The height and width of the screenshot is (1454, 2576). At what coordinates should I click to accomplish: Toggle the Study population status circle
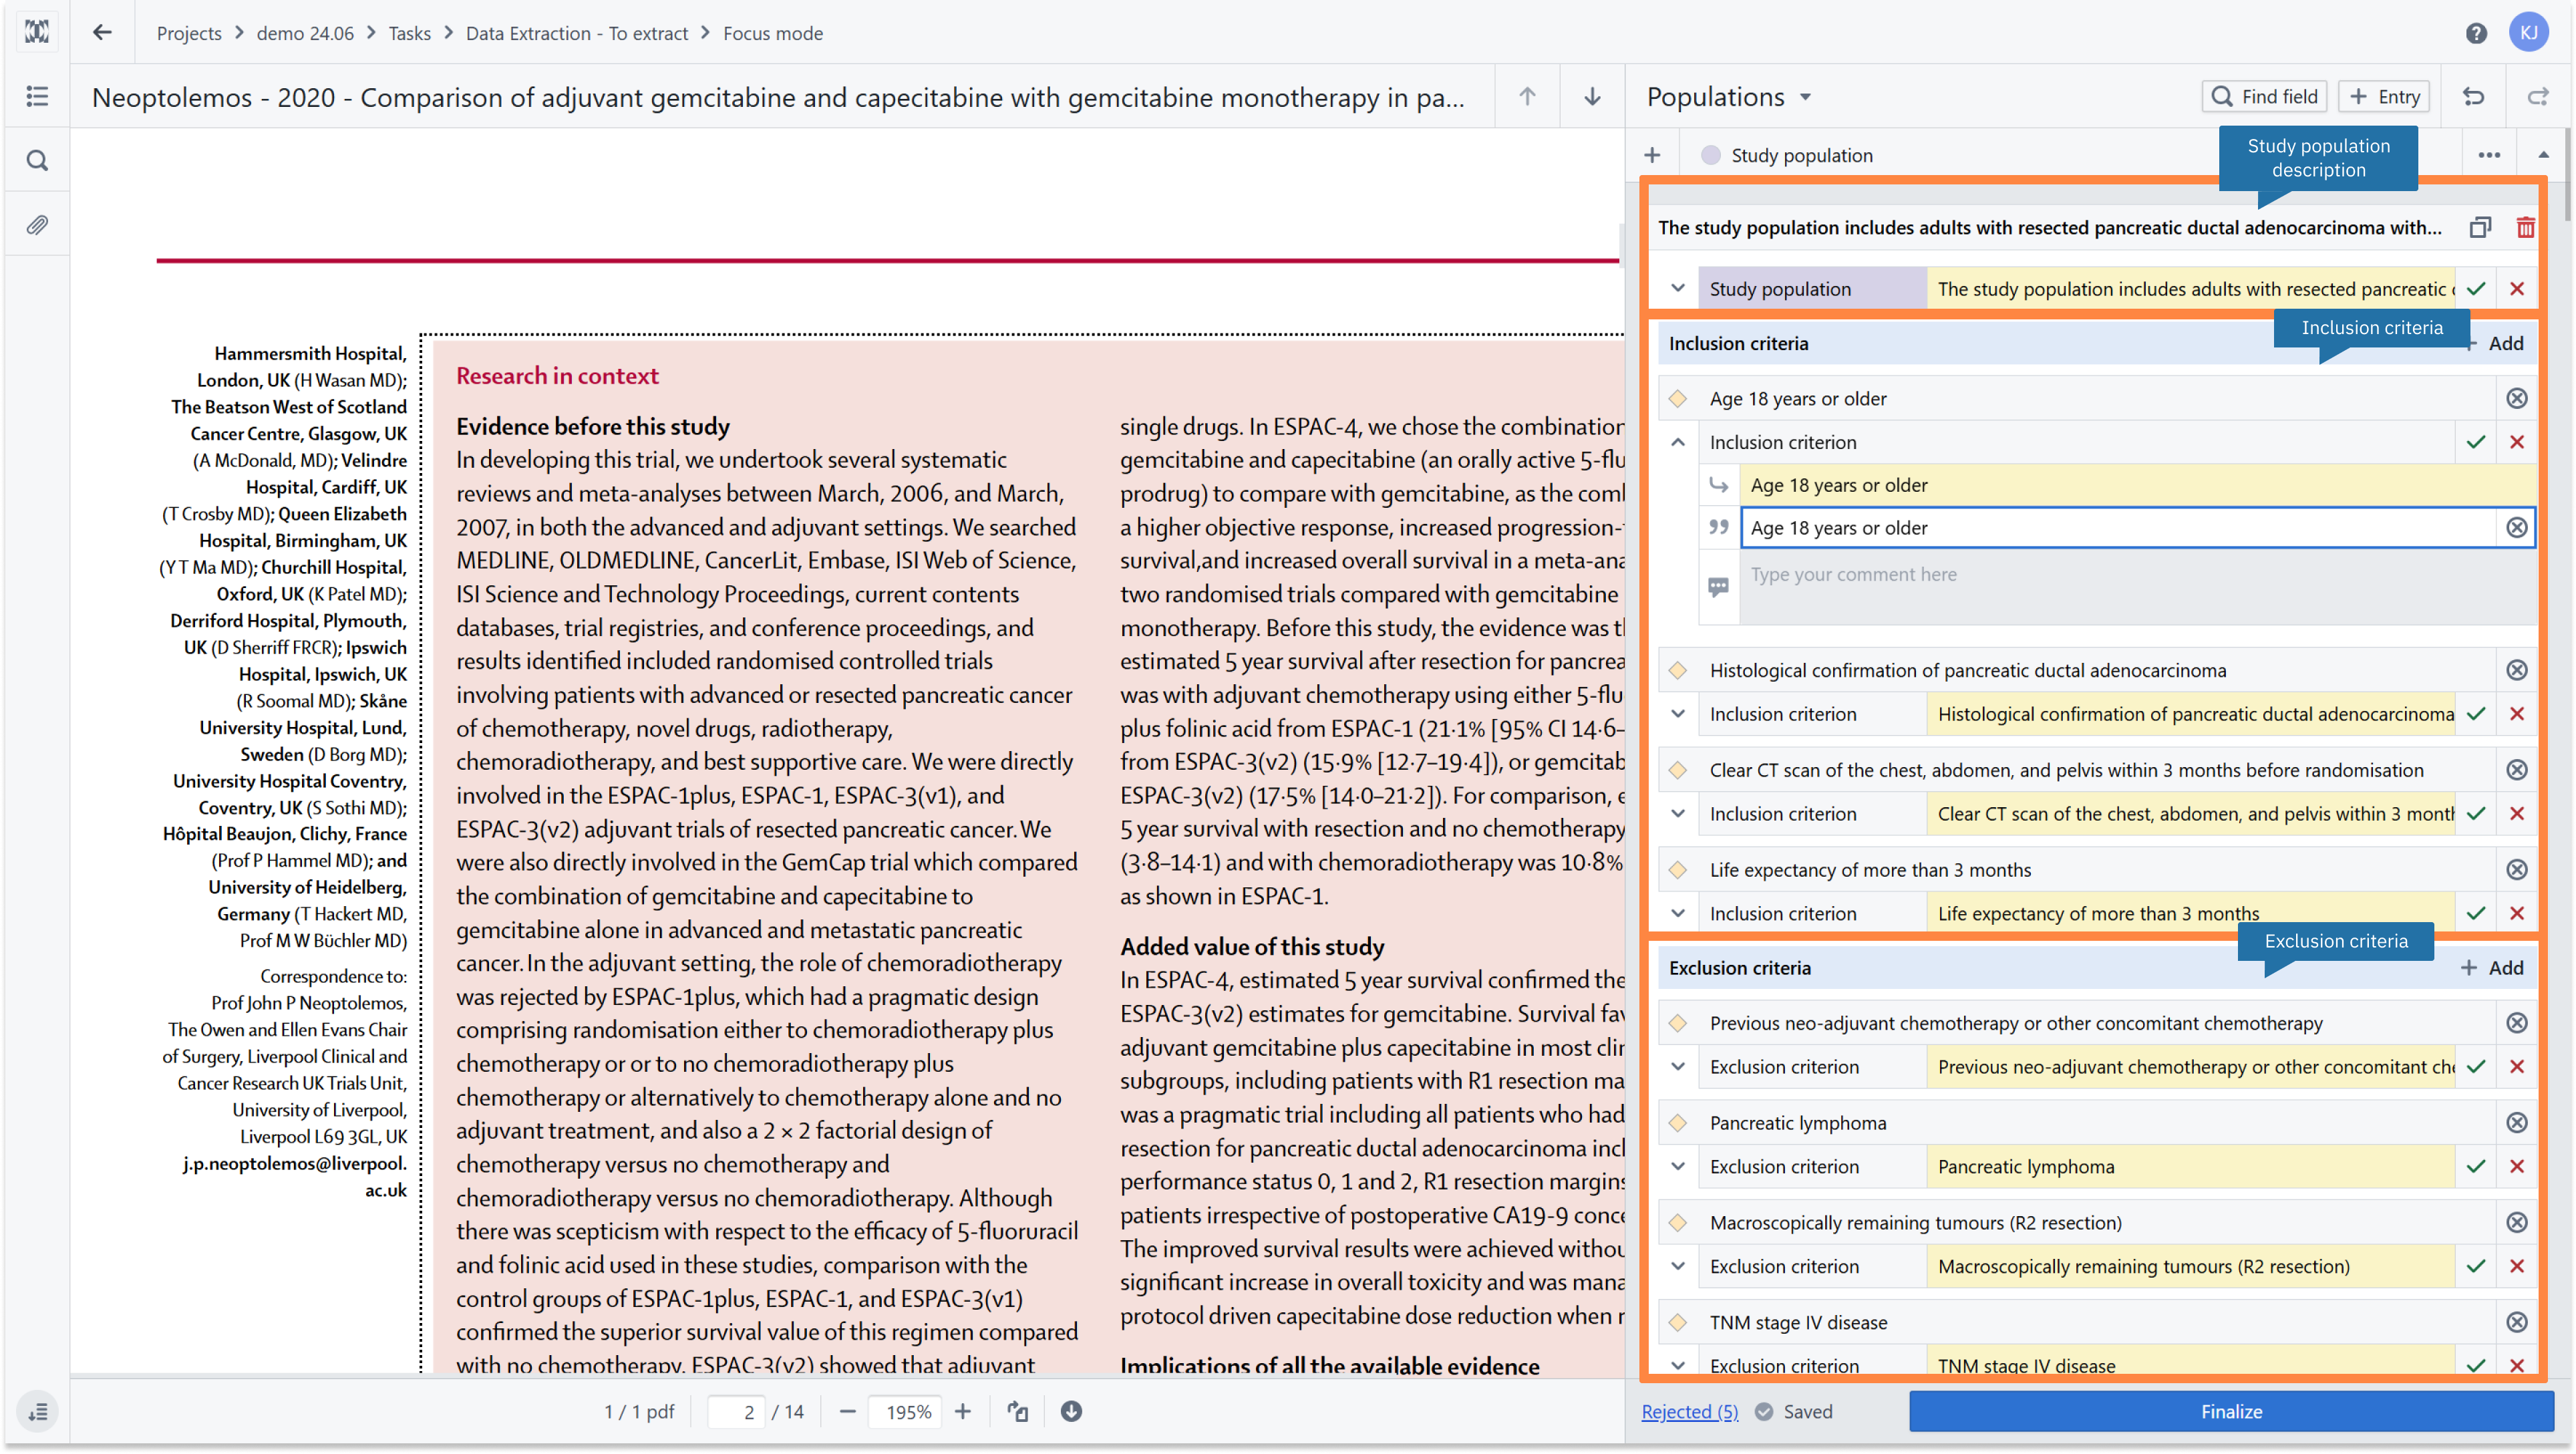pos(1711,155)
